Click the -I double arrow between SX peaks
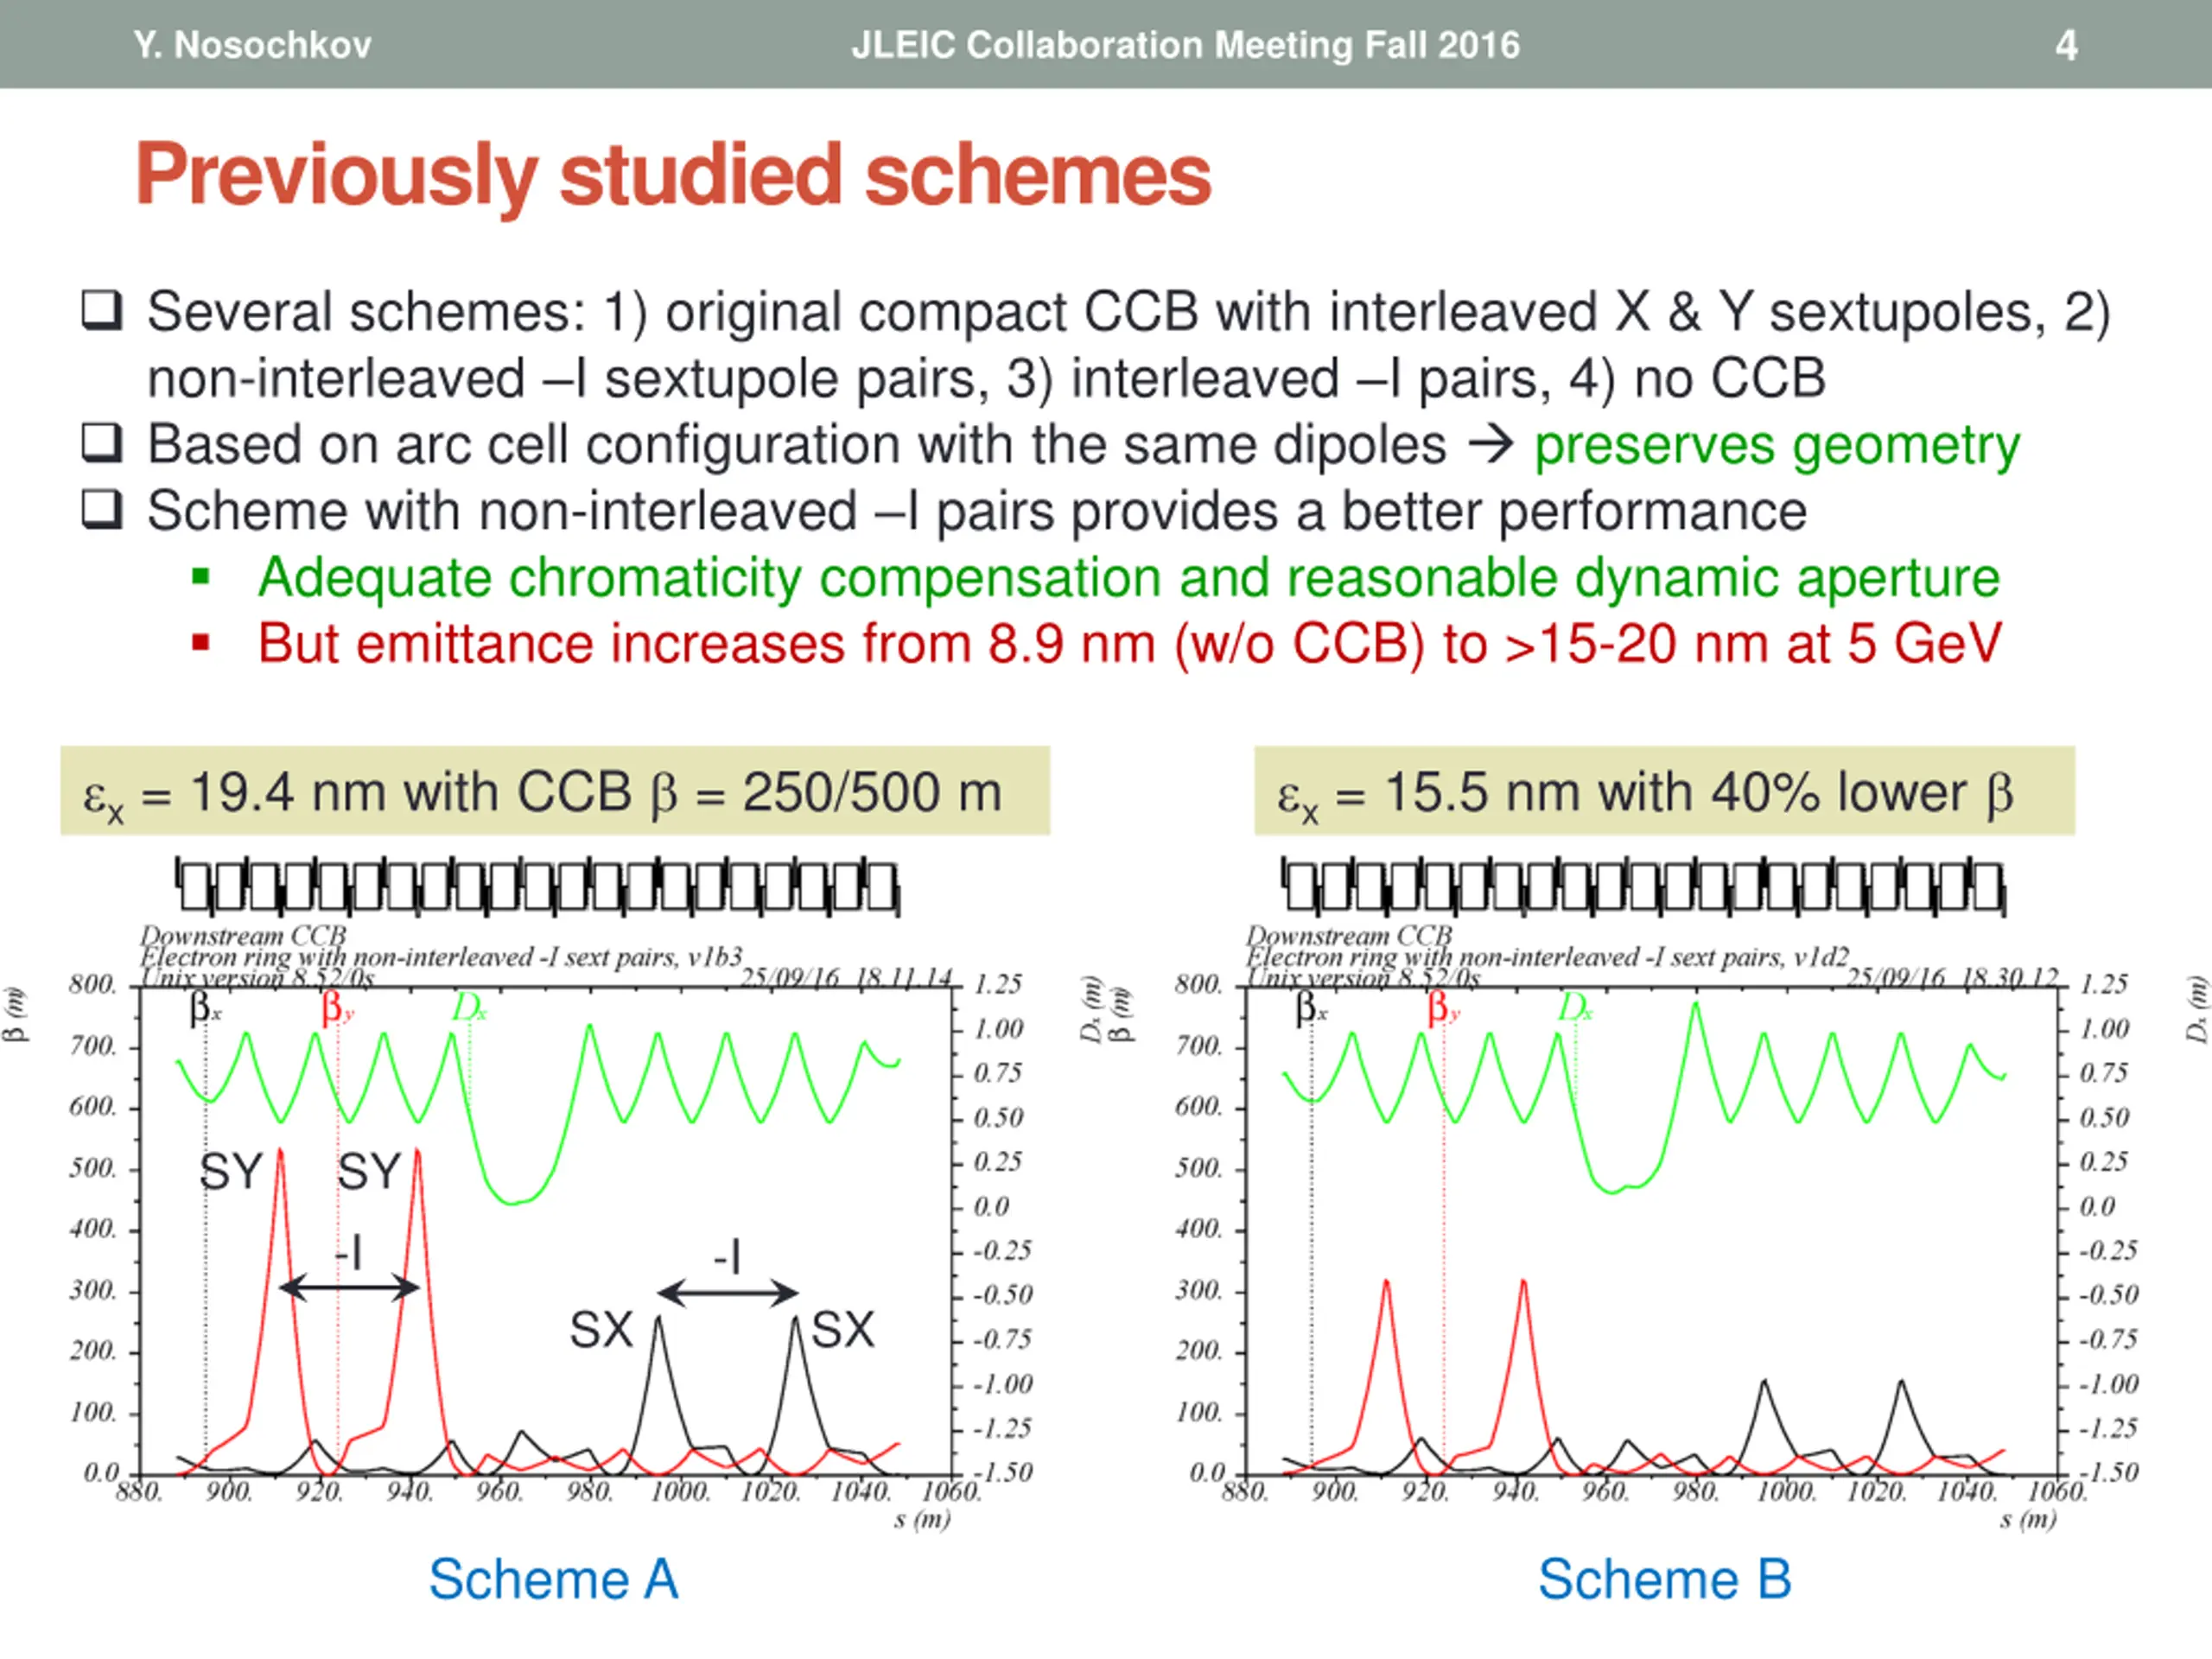The height and width of the screenshot is (1659, 2212). pos(728,1294)
